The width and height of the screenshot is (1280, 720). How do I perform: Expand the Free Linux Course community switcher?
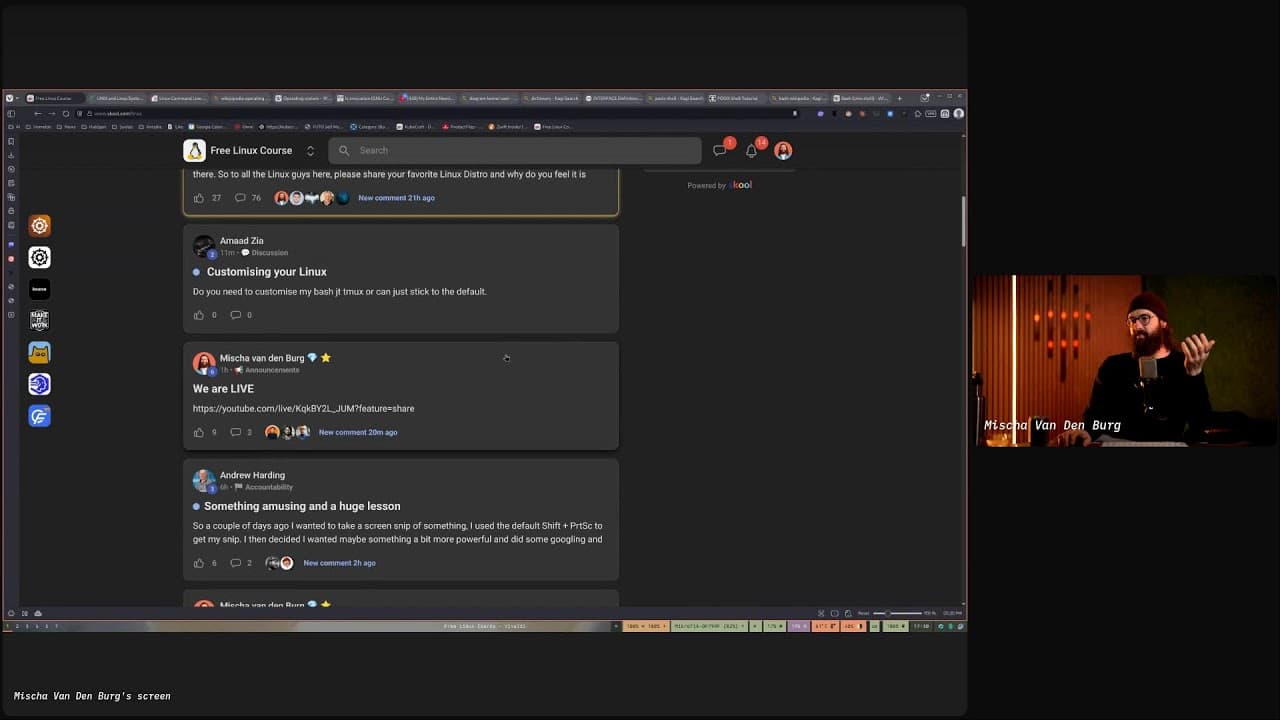310,150
